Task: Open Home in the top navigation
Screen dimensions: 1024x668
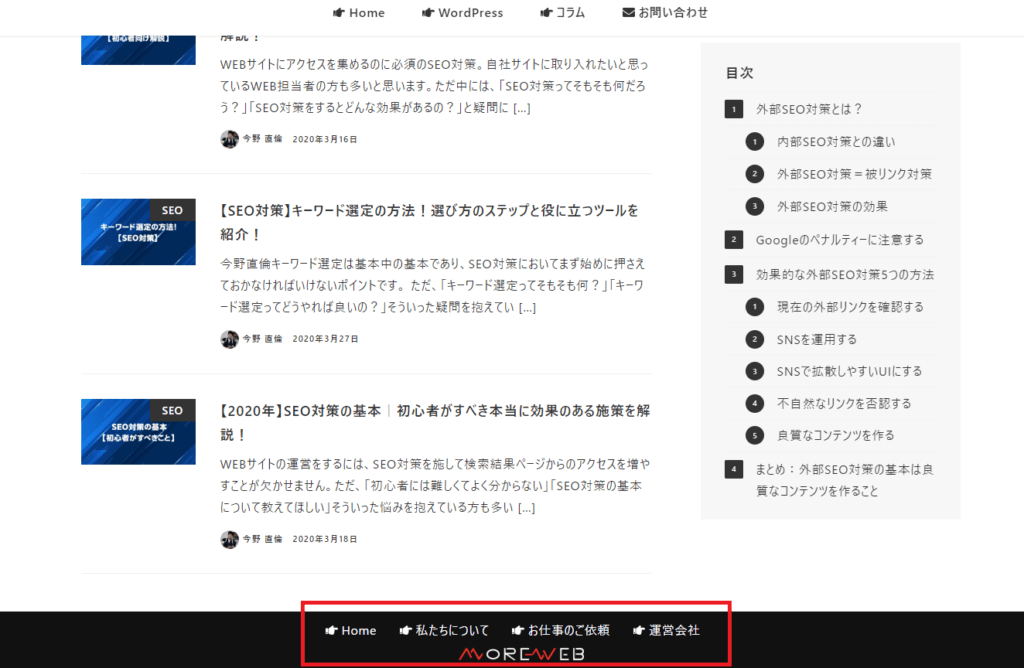Action: pos(366,12)
